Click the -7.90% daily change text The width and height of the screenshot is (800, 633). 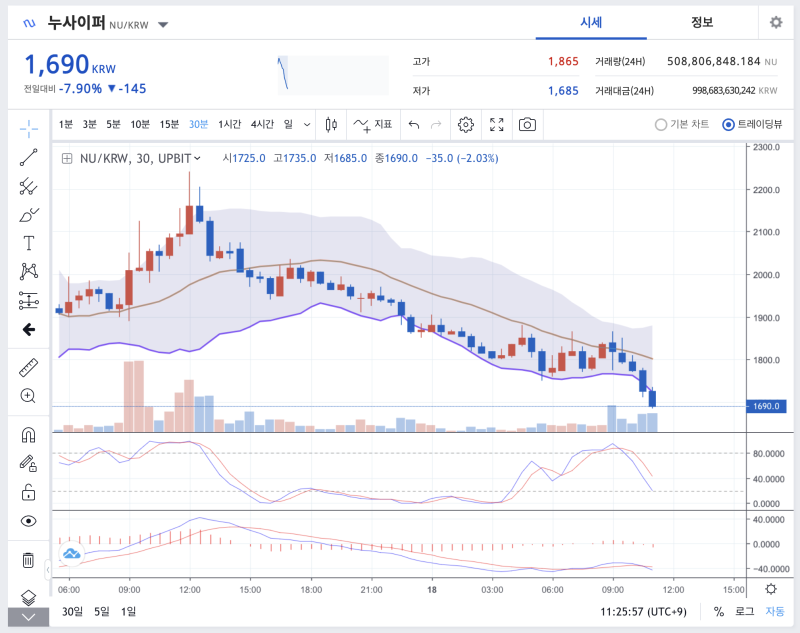pos(80,89)
